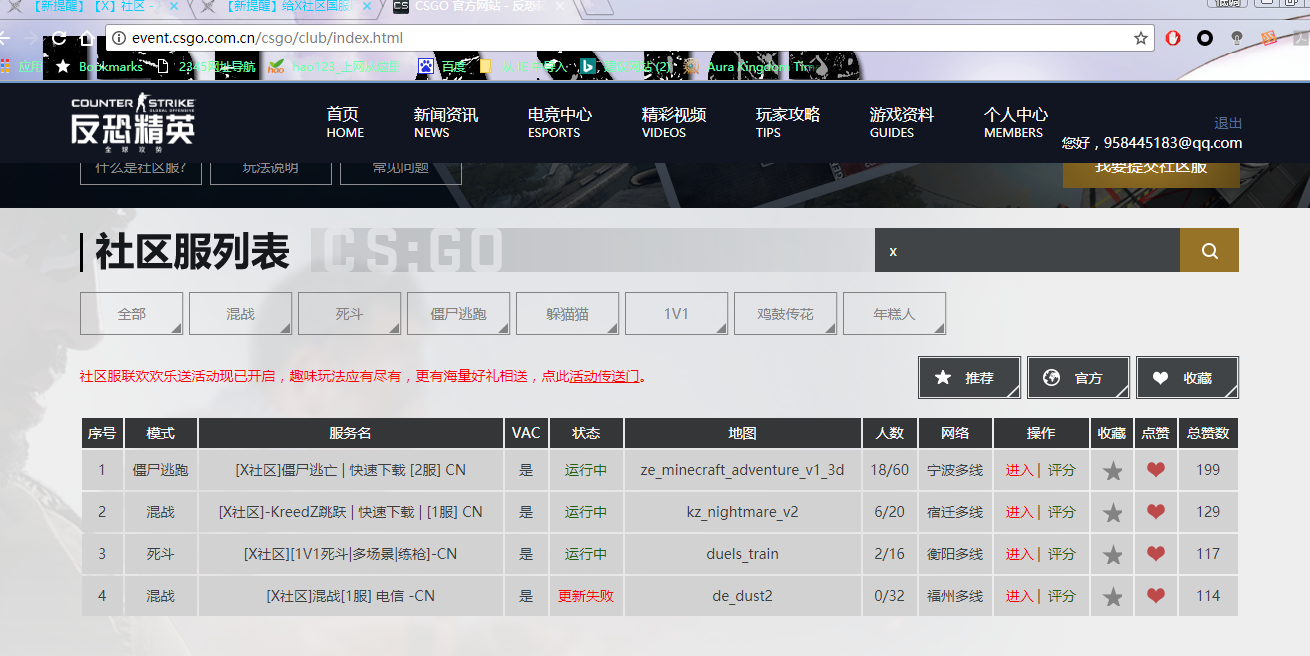
Task: Click the server search input field
Action: (x=1027, y=251)
